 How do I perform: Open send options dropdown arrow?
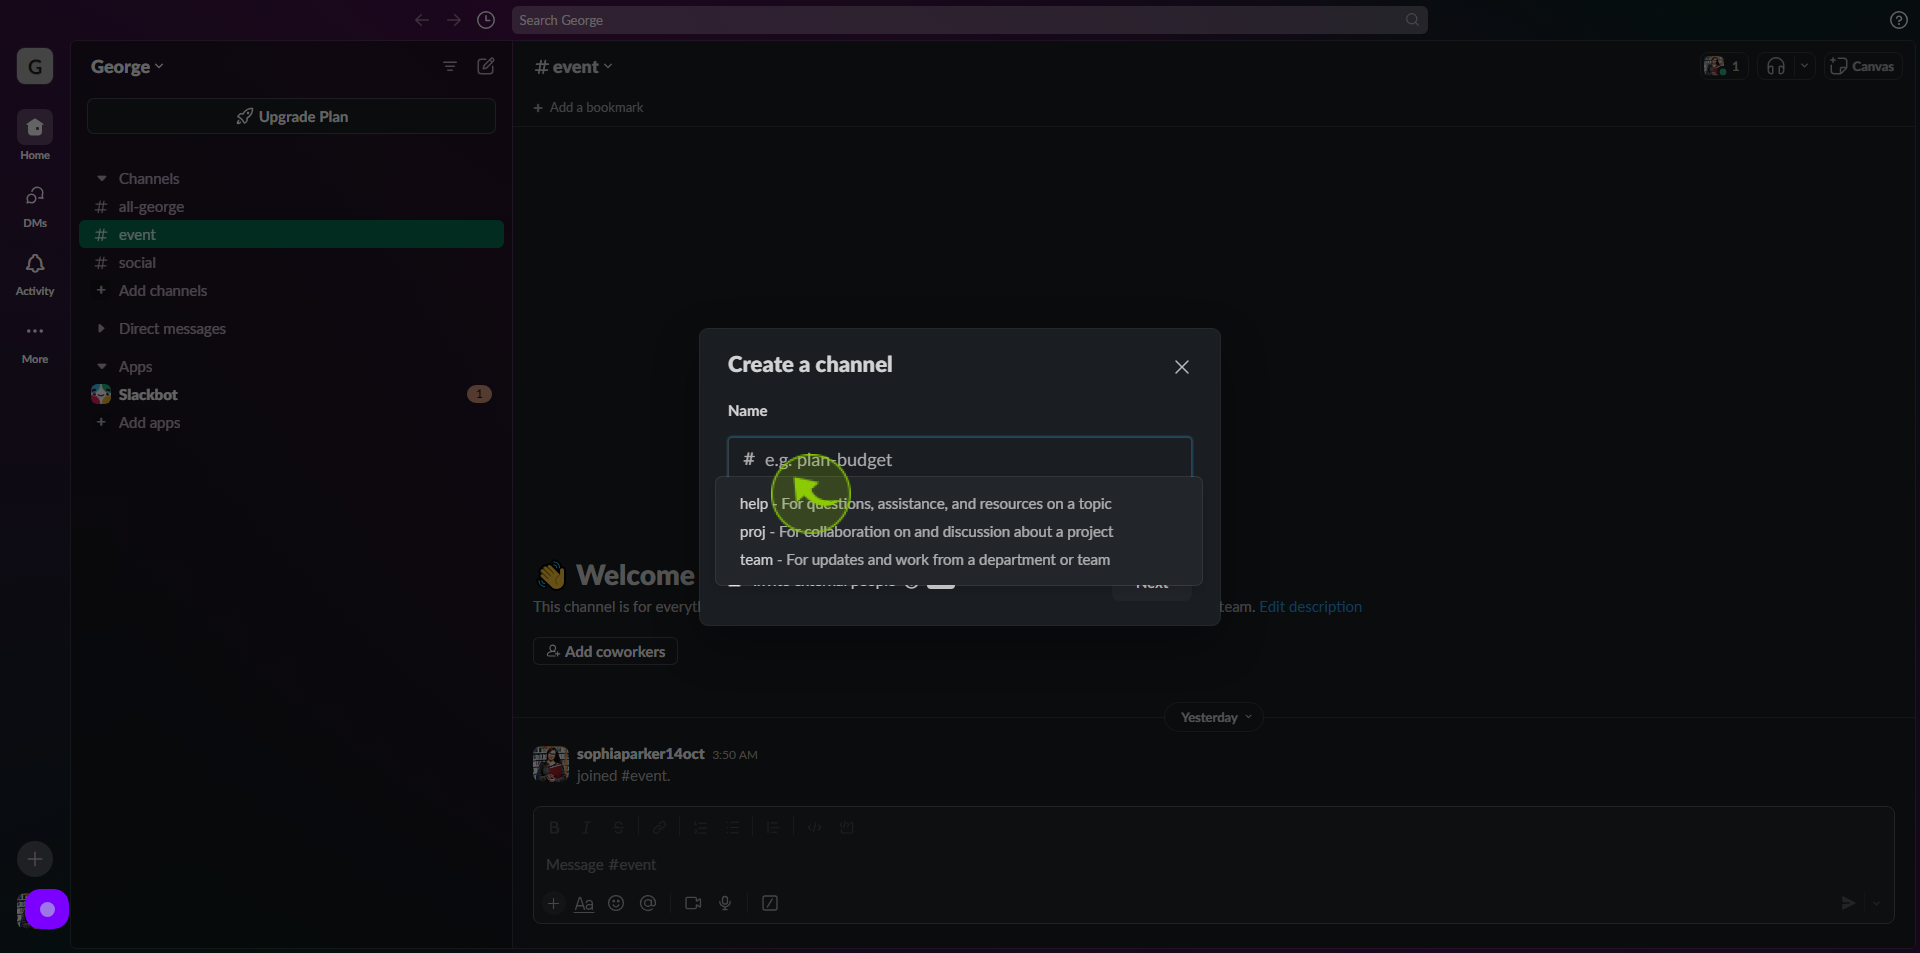(1876, 903)
